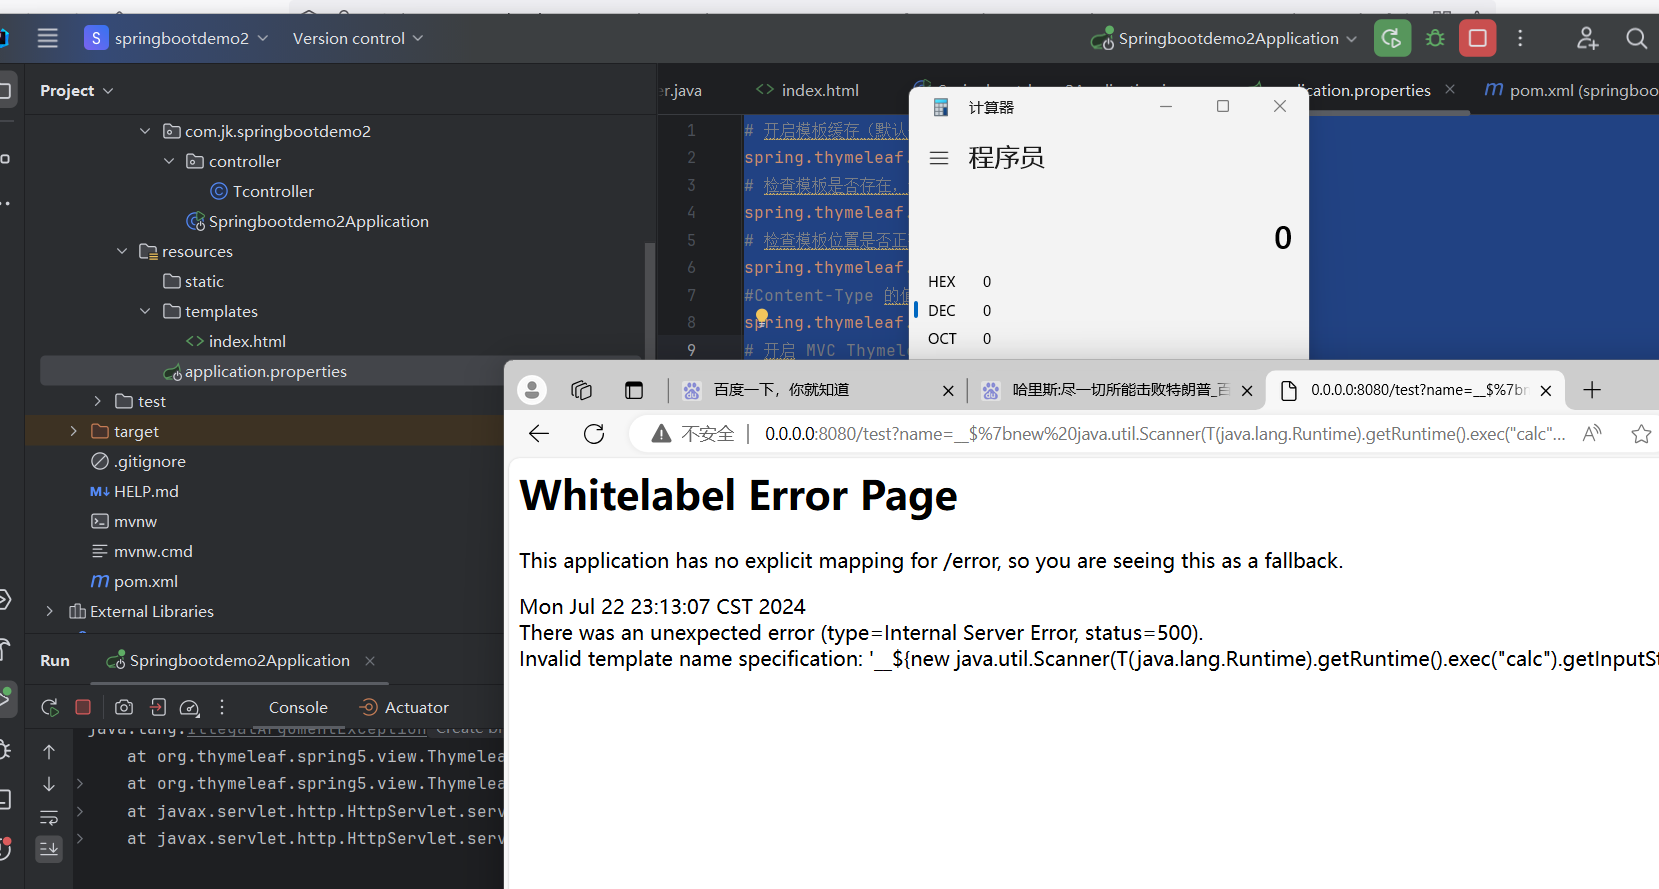Close the application.properties editor tab
This screenshot has width=1659, height=889.
point(1450,89)
